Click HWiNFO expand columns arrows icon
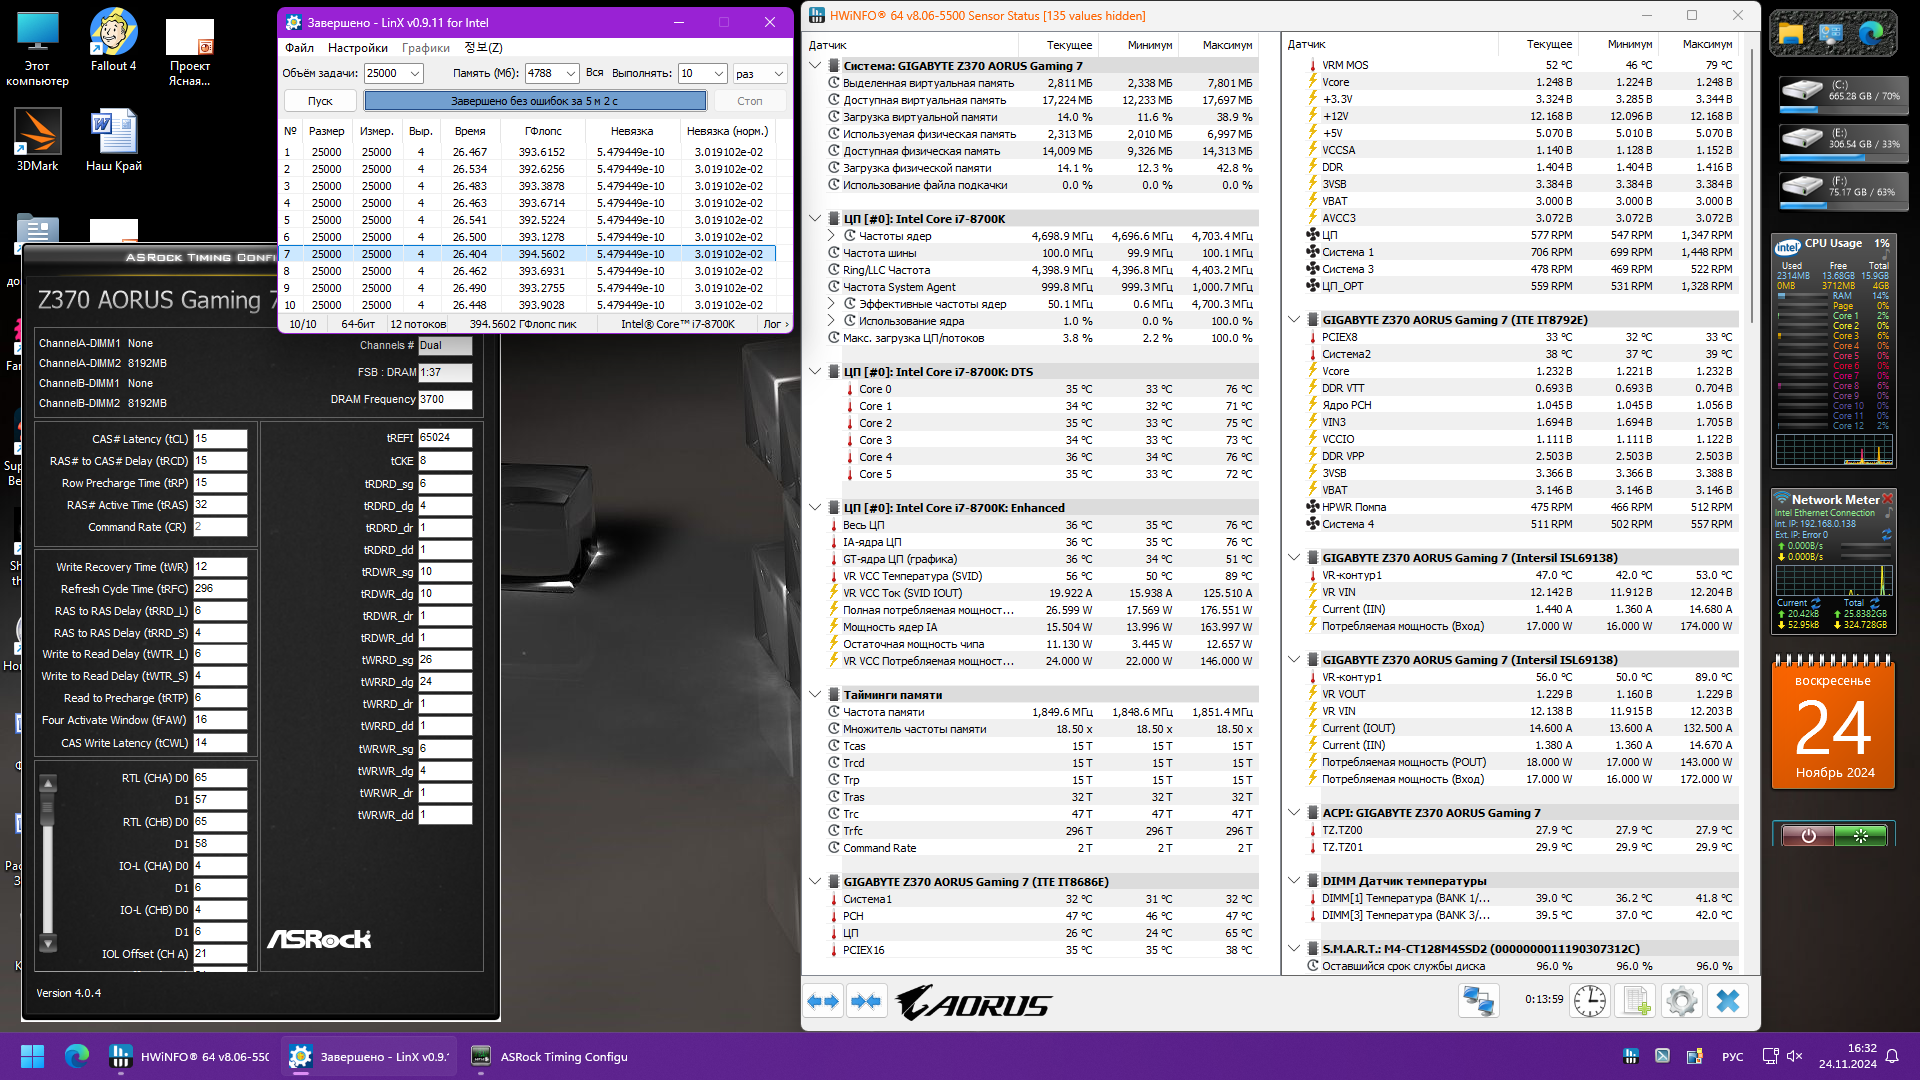Viewport: 1920px width, 1080px height. click(823, 1001)
